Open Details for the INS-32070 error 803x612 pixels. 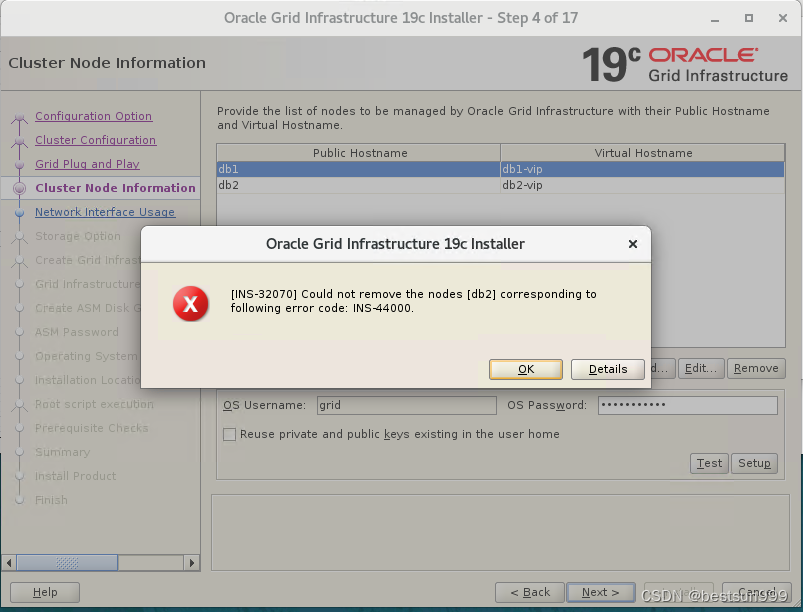click(607, 369)
